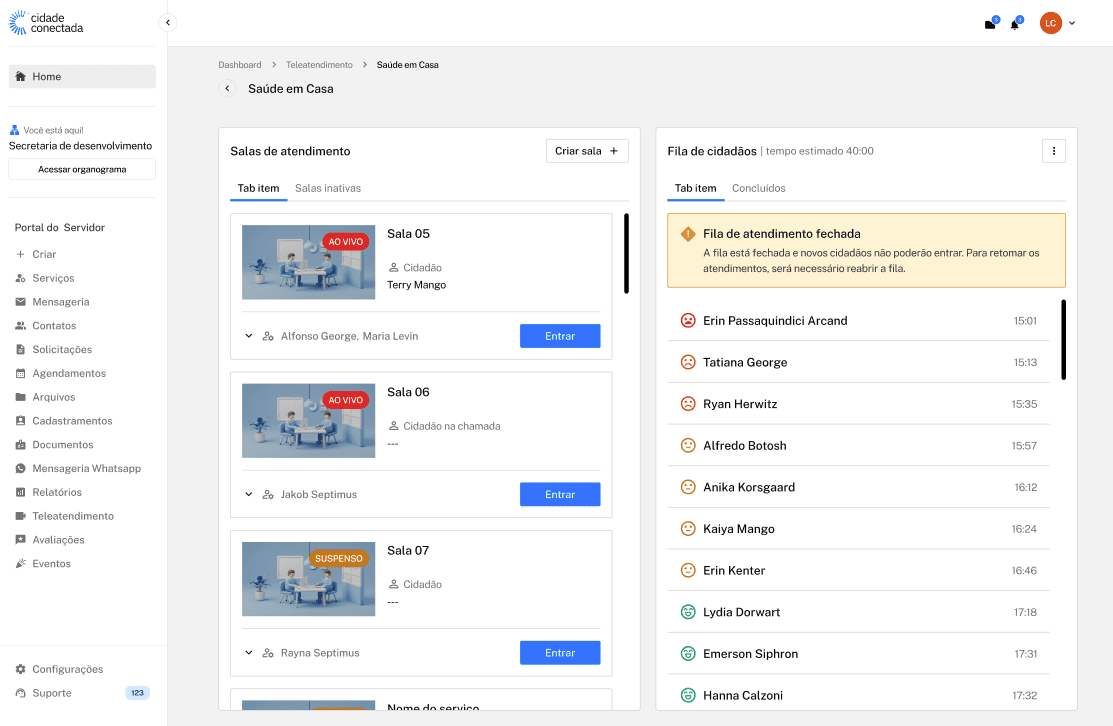Click the Cidade Conectada logo
Viewport: 1113px width, 726px height.
[x=46, y=23]
